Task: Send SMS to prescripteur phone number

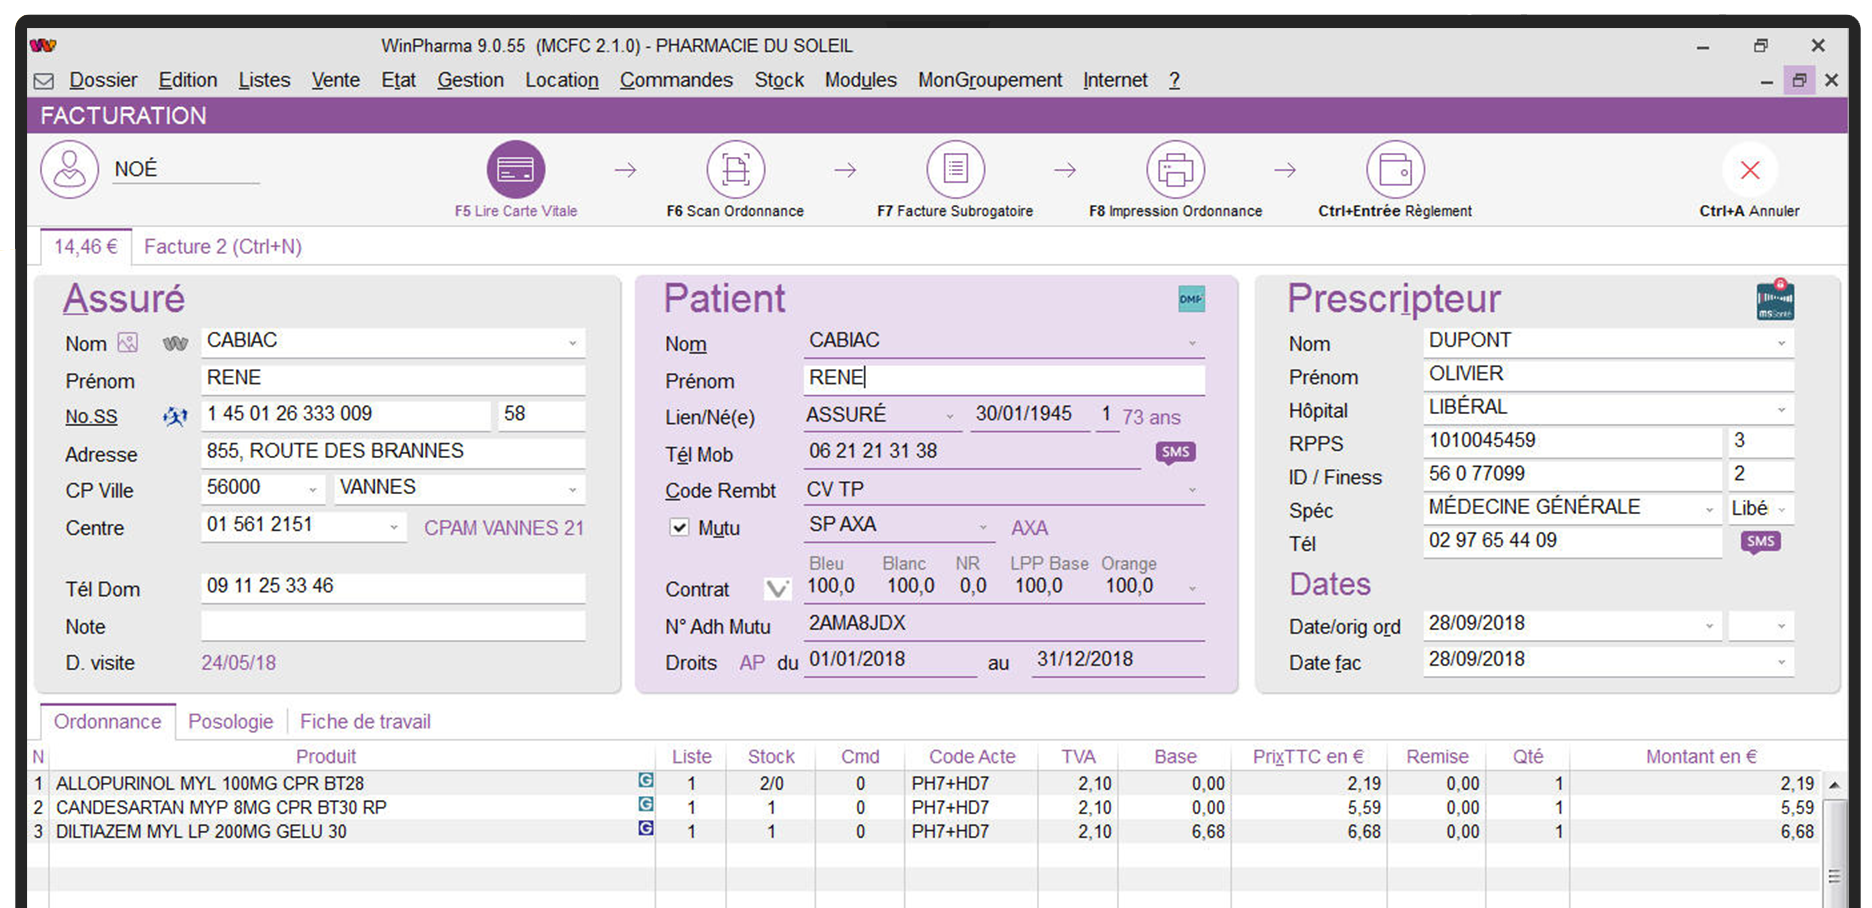Action: click(x=1761, y=542)
